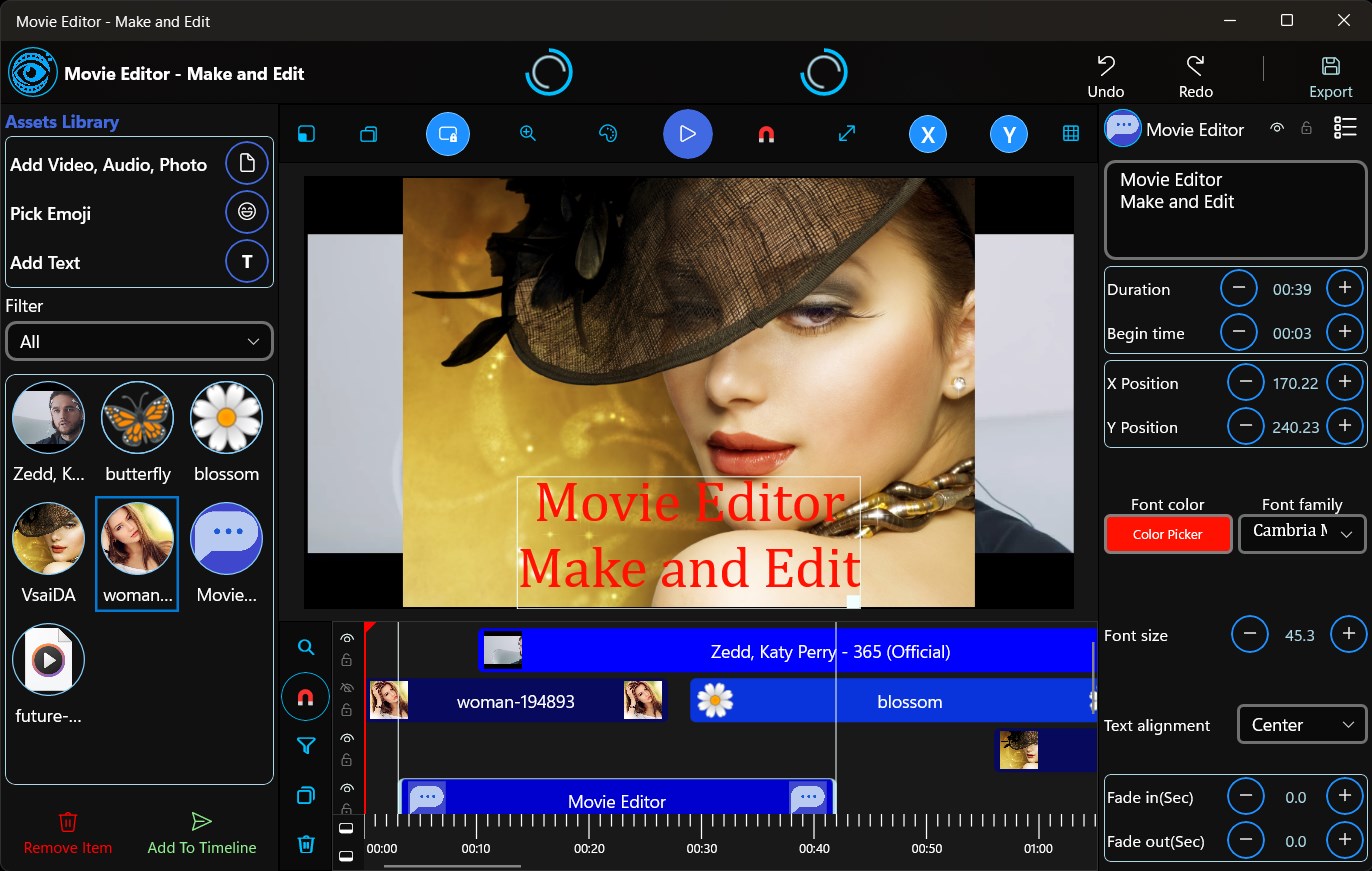Open the grid view icon above the timeline
The width and height of the screenshot is (1372, 871).
point(1070,132)
